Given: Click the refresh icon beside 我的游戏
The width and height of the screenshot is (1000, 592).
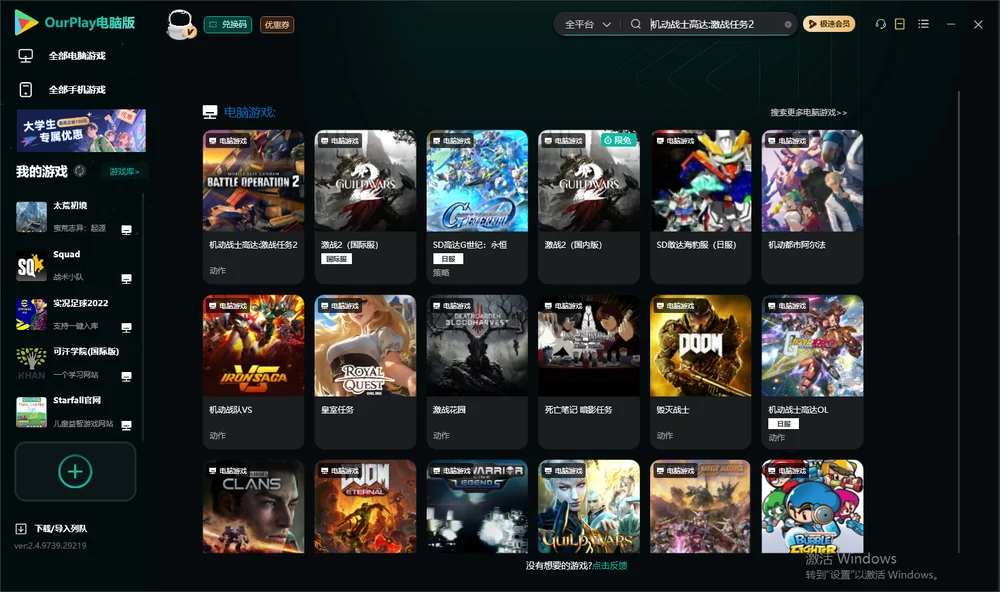Looking at the screenshot, I should pyautogui.click(x=80, y=171).
